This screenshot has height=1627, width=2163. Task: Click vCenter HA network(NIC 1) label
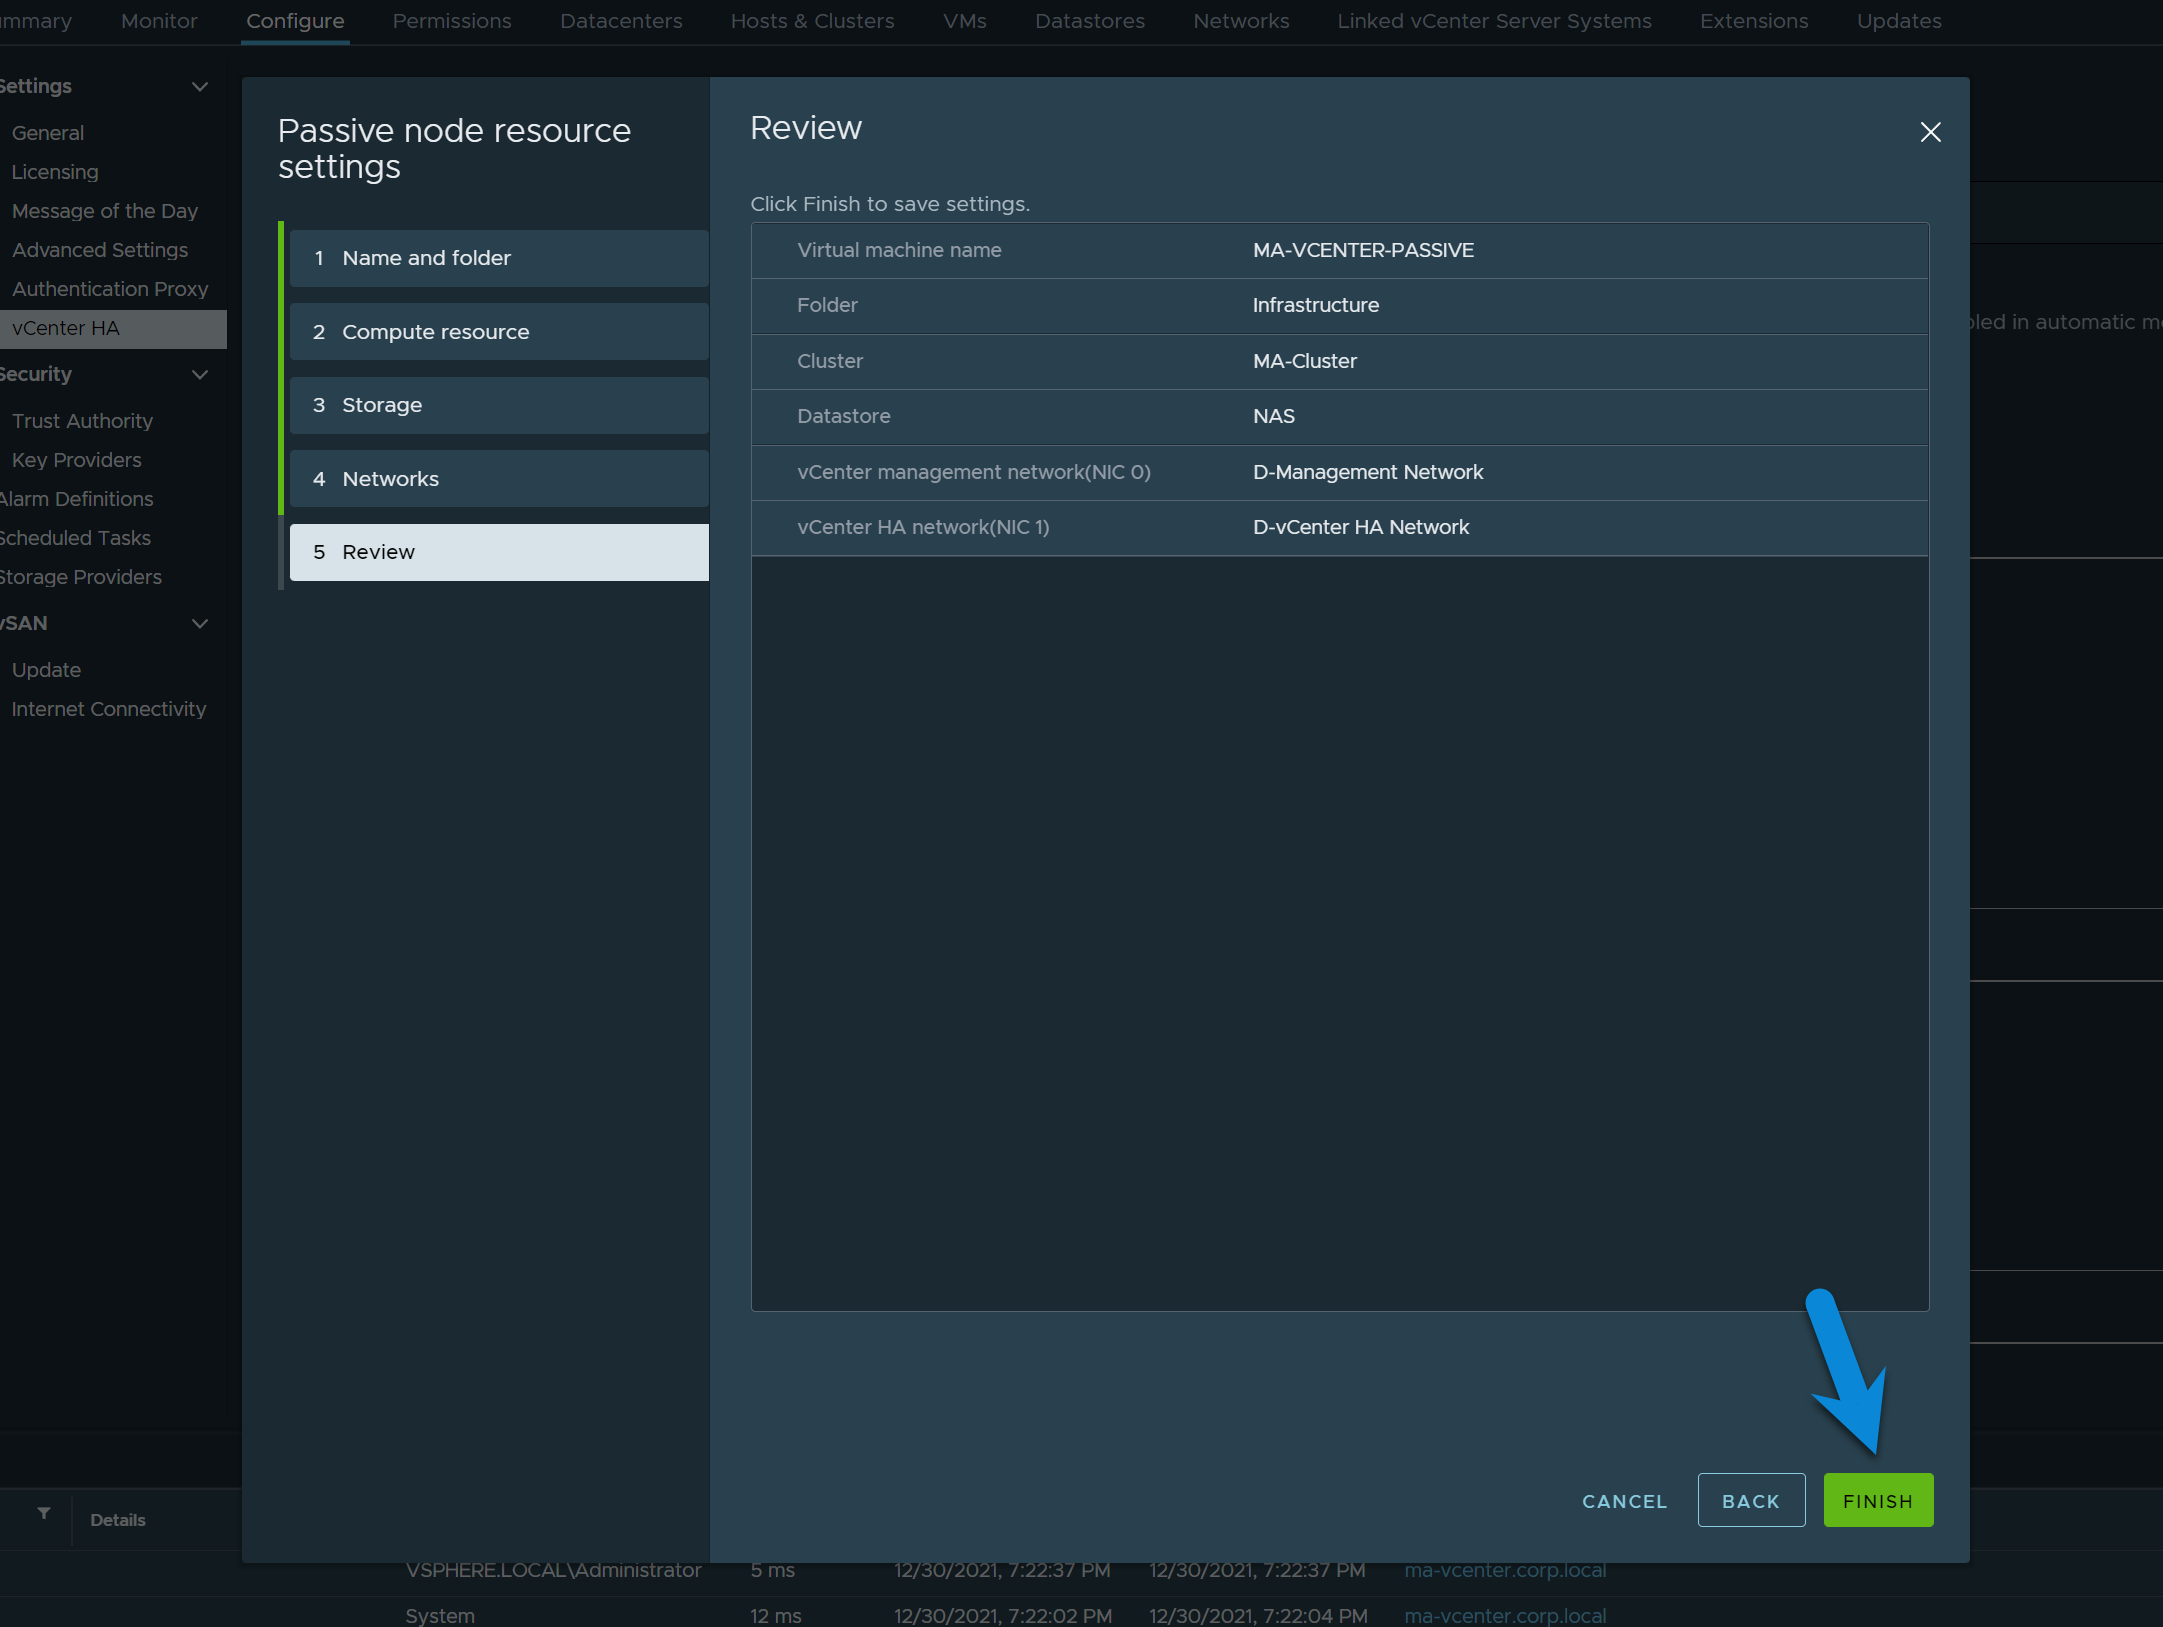(923, 527)
